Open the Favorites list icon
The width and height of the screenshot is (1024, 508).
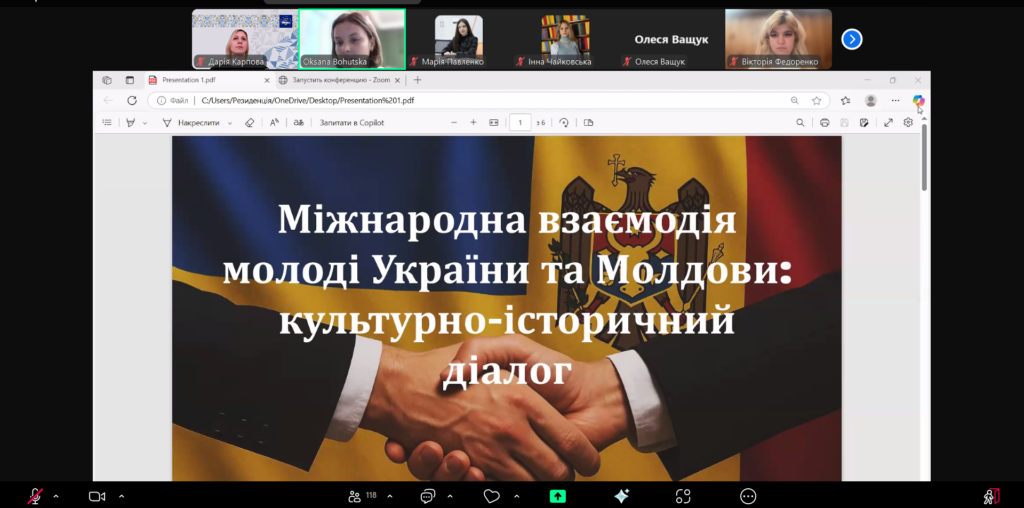coord(846,101)
